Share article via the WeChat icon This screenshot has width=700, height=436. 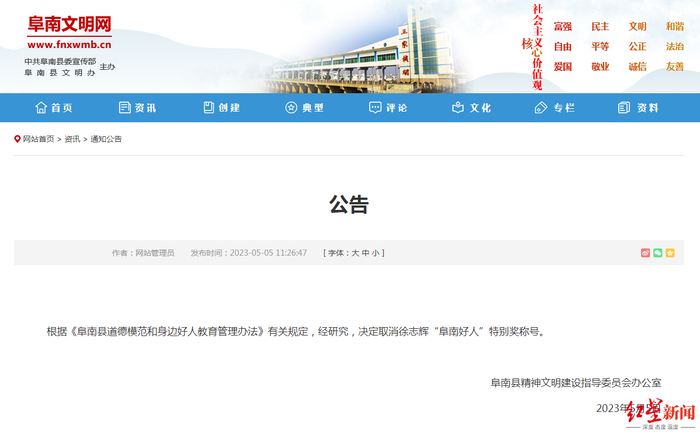tap(658, 253)
